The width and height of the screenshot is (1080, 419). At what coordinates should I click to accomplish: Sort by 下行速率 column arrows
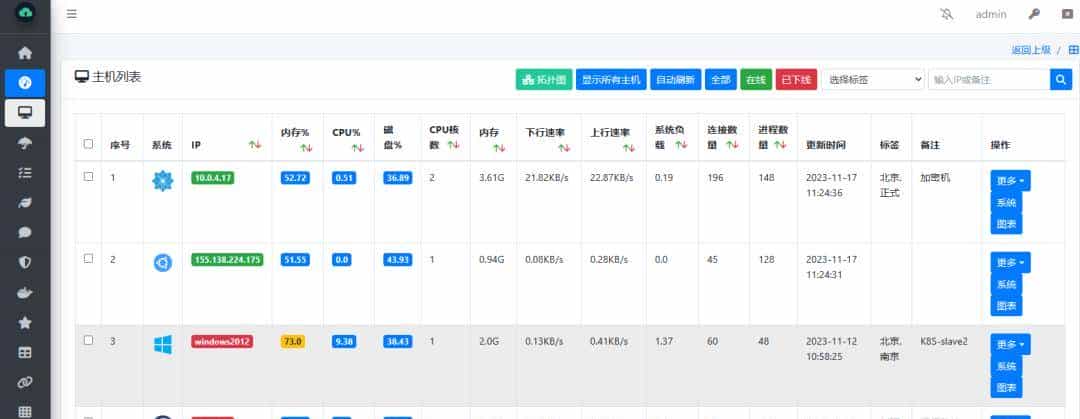tap(564, 147)
